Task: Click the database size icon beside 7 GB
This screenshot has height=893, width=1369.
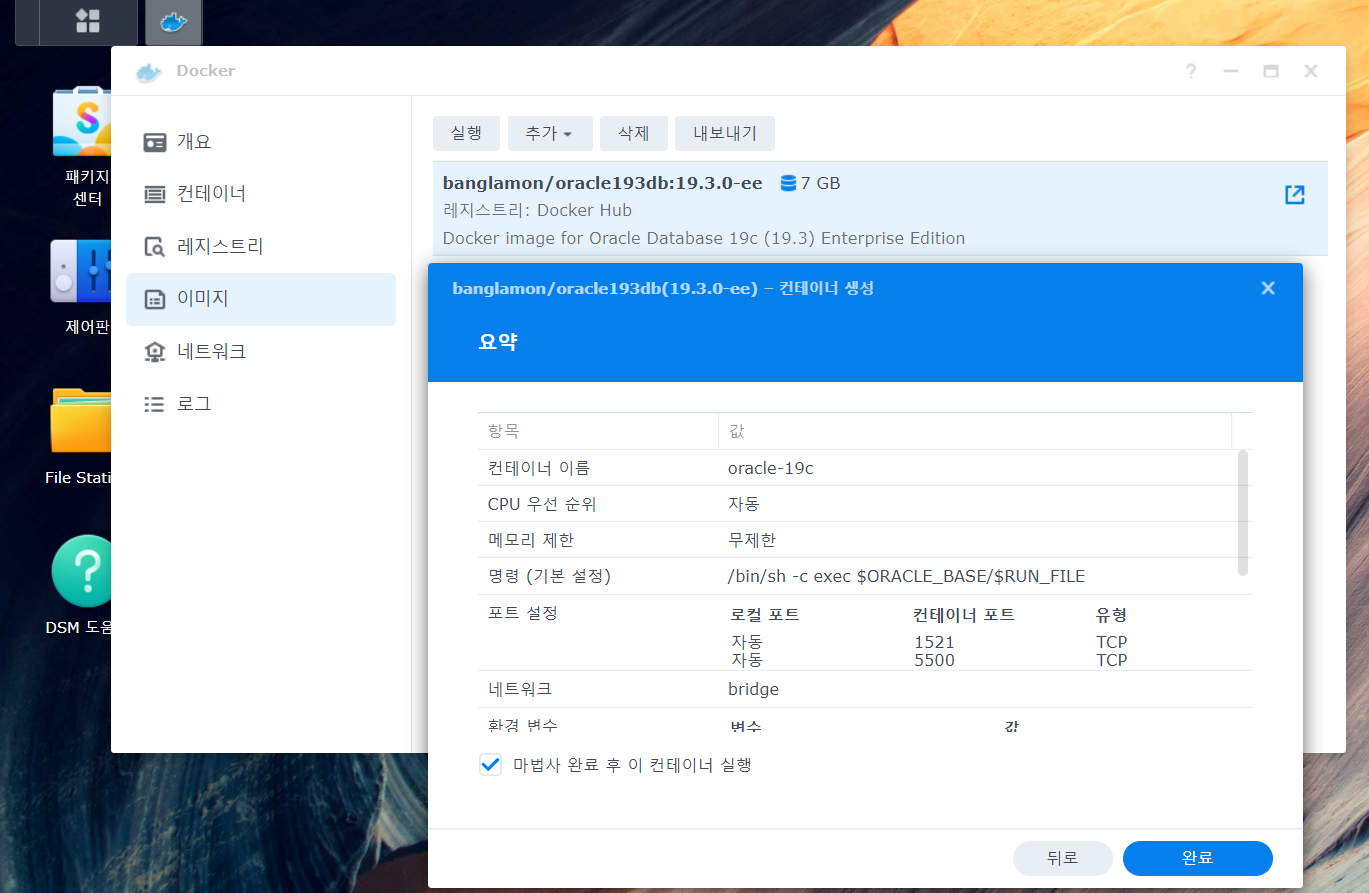Action: tap(788, 183)
